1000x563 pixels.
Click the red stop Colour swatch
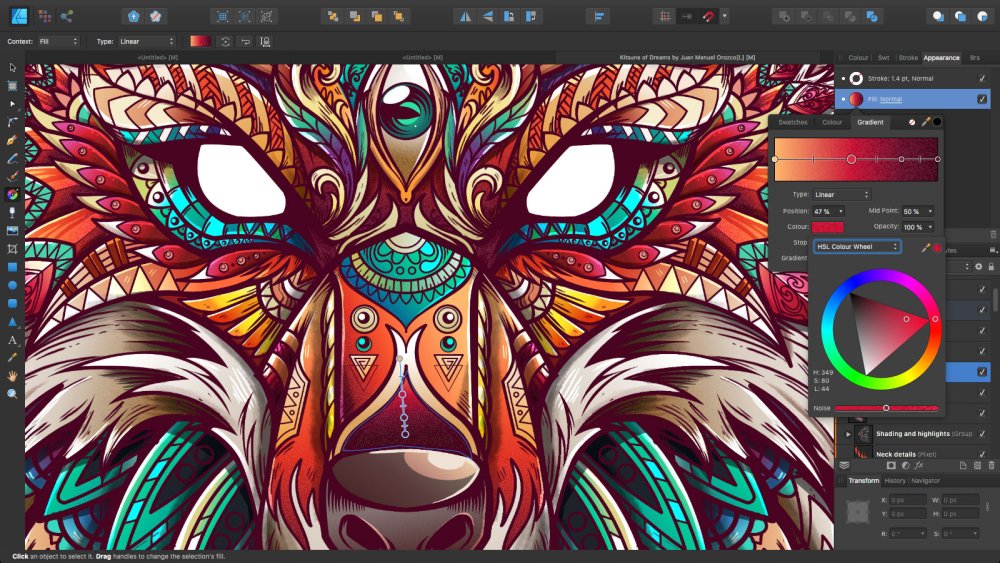pos(828,227)
